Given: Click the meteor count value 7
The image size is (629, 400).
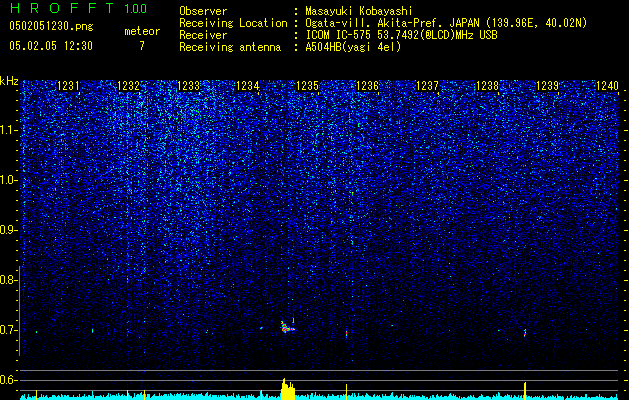Looking at the screenshot, I should pyautogui.click(x=142, y=46).
